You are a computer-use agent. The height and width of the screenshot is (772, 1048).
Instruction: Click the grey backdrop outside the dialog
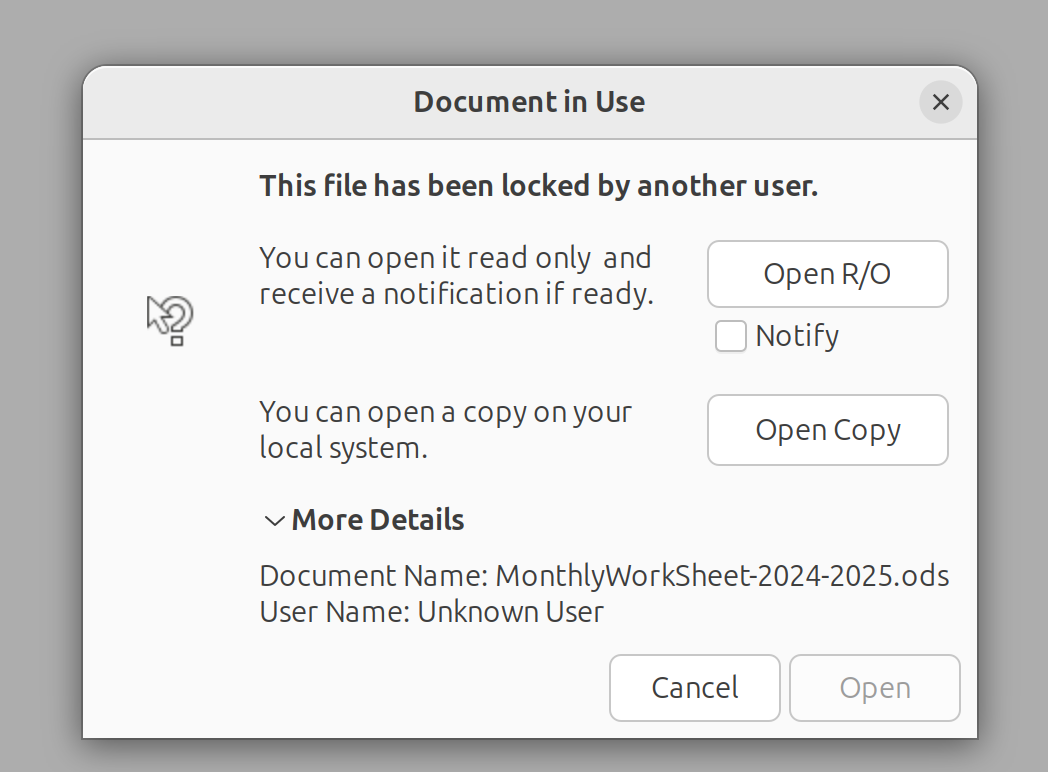point(40,400)
